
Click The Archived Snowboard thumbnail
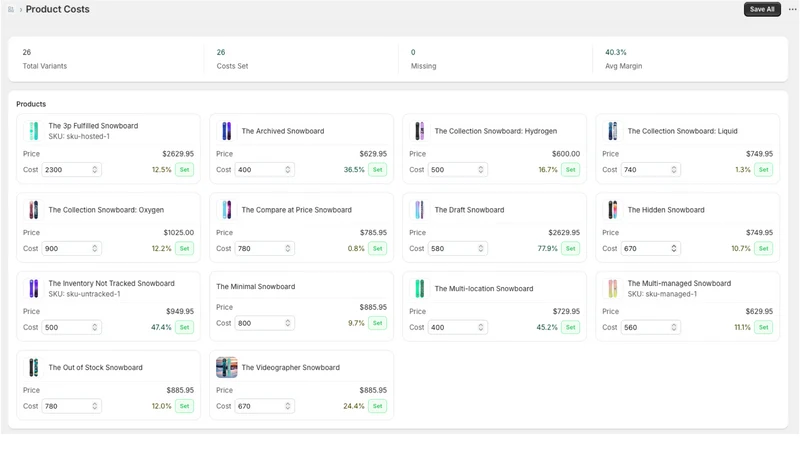(x=227, y=131)
